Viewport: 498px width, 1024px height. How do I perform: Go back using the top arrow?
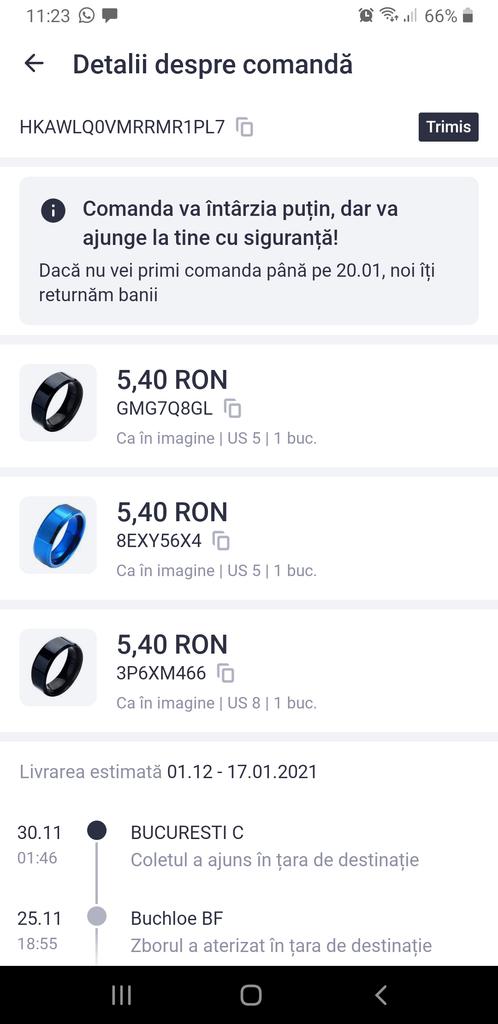[x=34, y=63]
